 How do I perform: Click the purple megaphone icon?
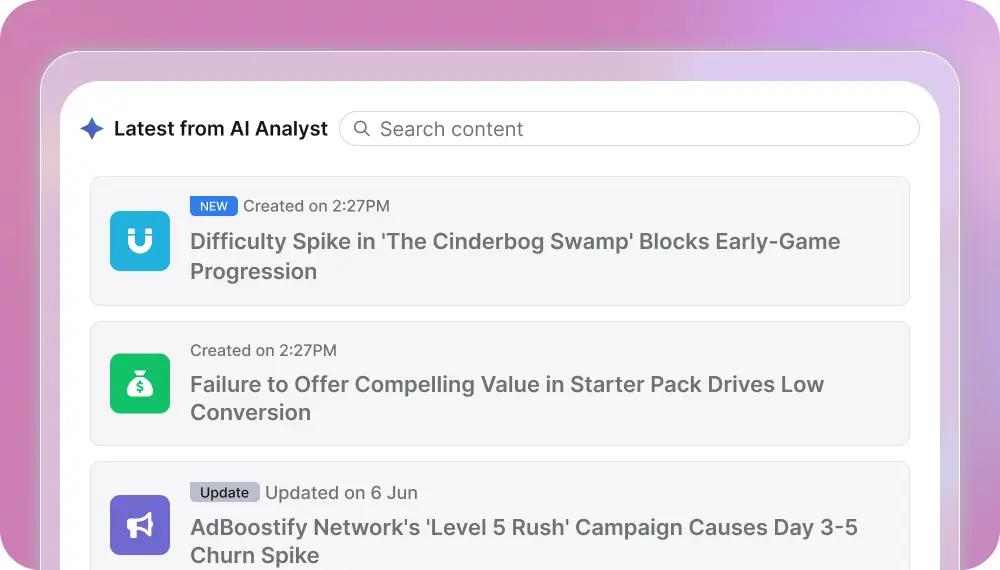[x=140, y=525]
